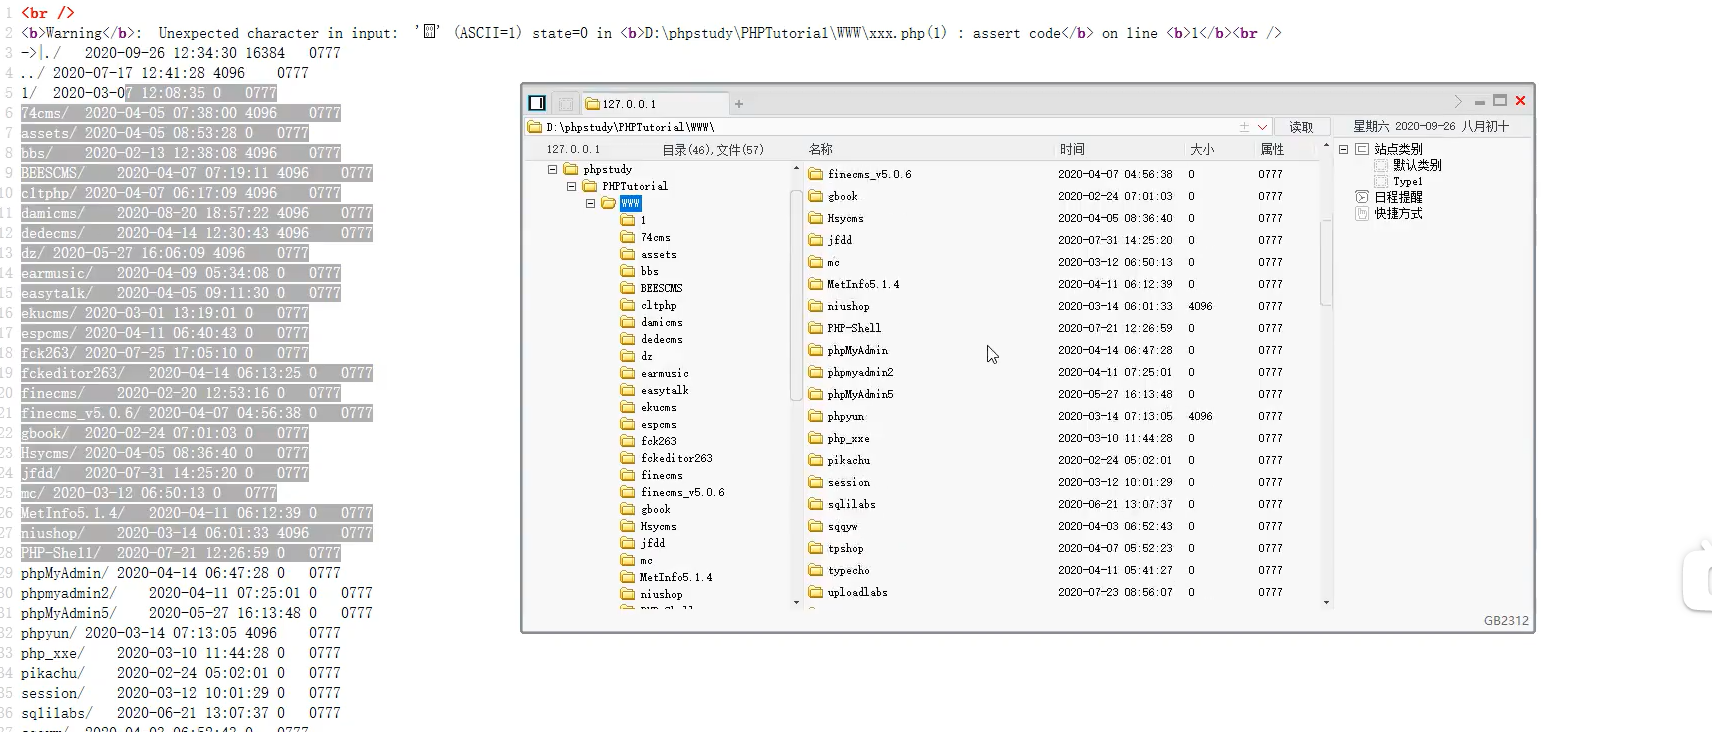This screenshot has height=732, width=1712.
Task: Click the sqqyw folder icon in the file list
Action: pos(815,526)
